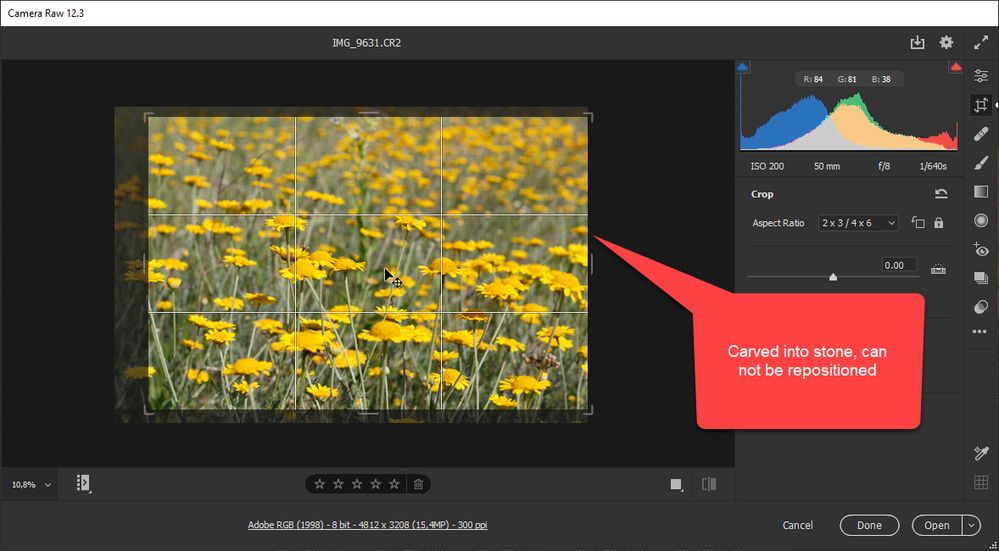999x551 pixels.
Task: Select the Graduated Filter tool
Action: click(x=981, y=192)
